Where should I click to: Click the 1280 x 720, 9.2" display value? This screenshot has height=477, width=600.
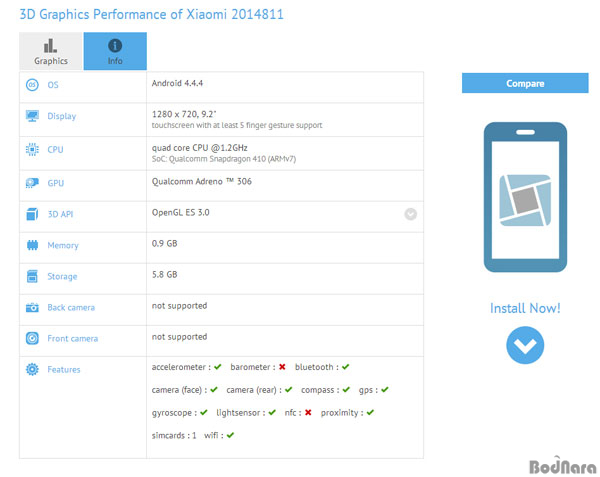point(184,114)
